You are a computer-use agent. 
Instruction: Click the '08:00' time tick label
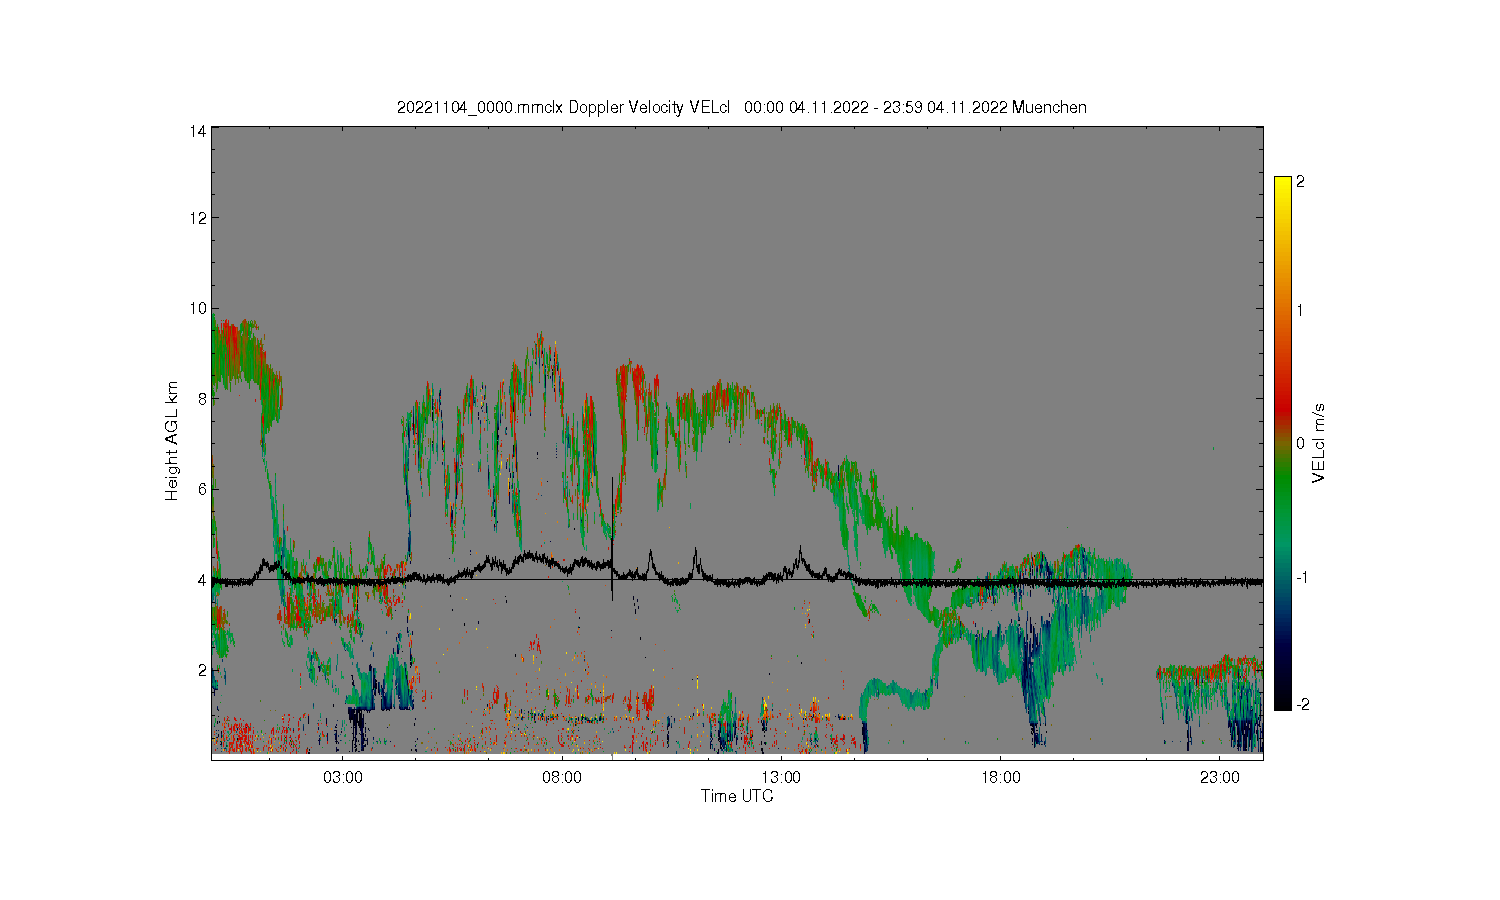562,777
